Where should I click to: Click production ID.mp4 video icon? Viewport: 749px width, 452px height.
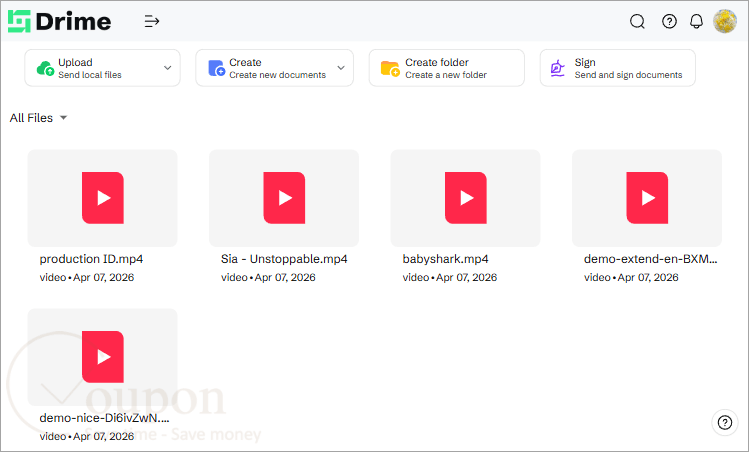103,198
